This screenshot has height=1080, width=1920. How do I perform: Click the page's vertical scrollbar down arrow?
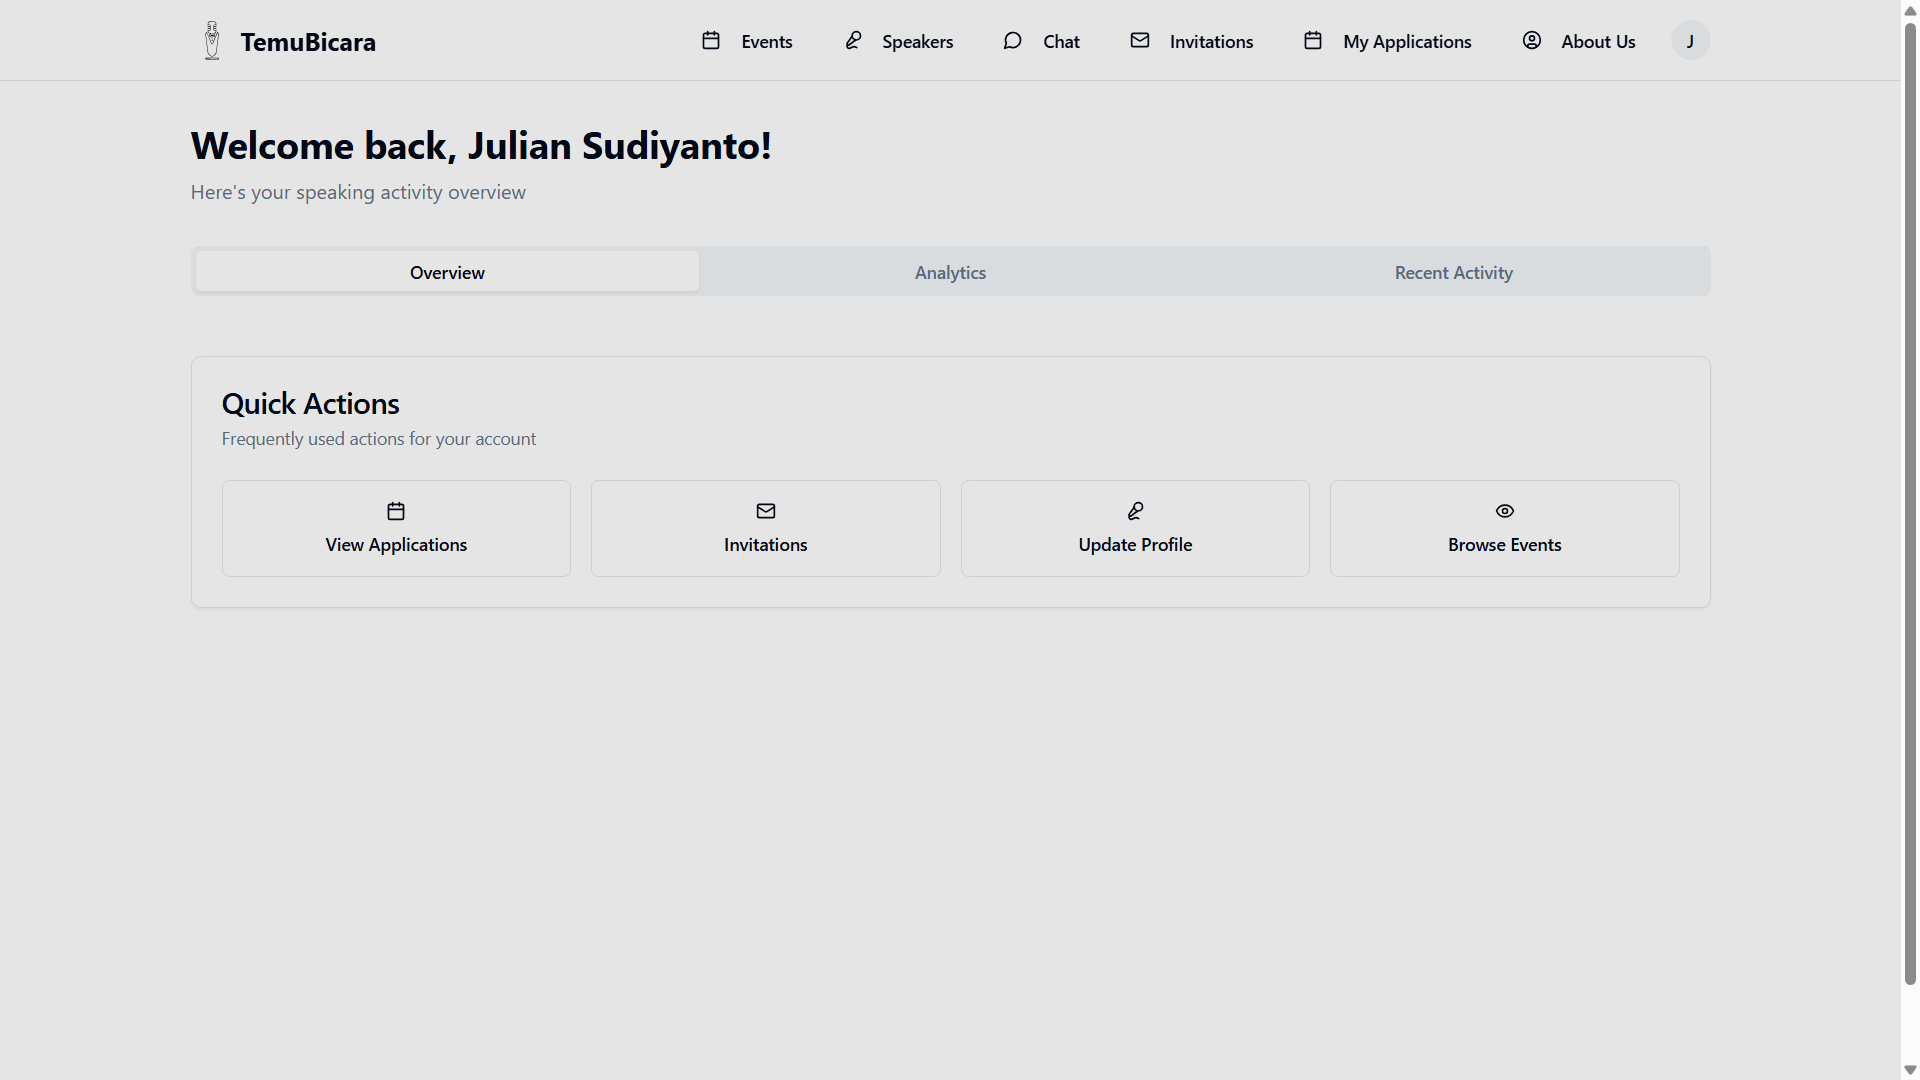point(1910,1070)
